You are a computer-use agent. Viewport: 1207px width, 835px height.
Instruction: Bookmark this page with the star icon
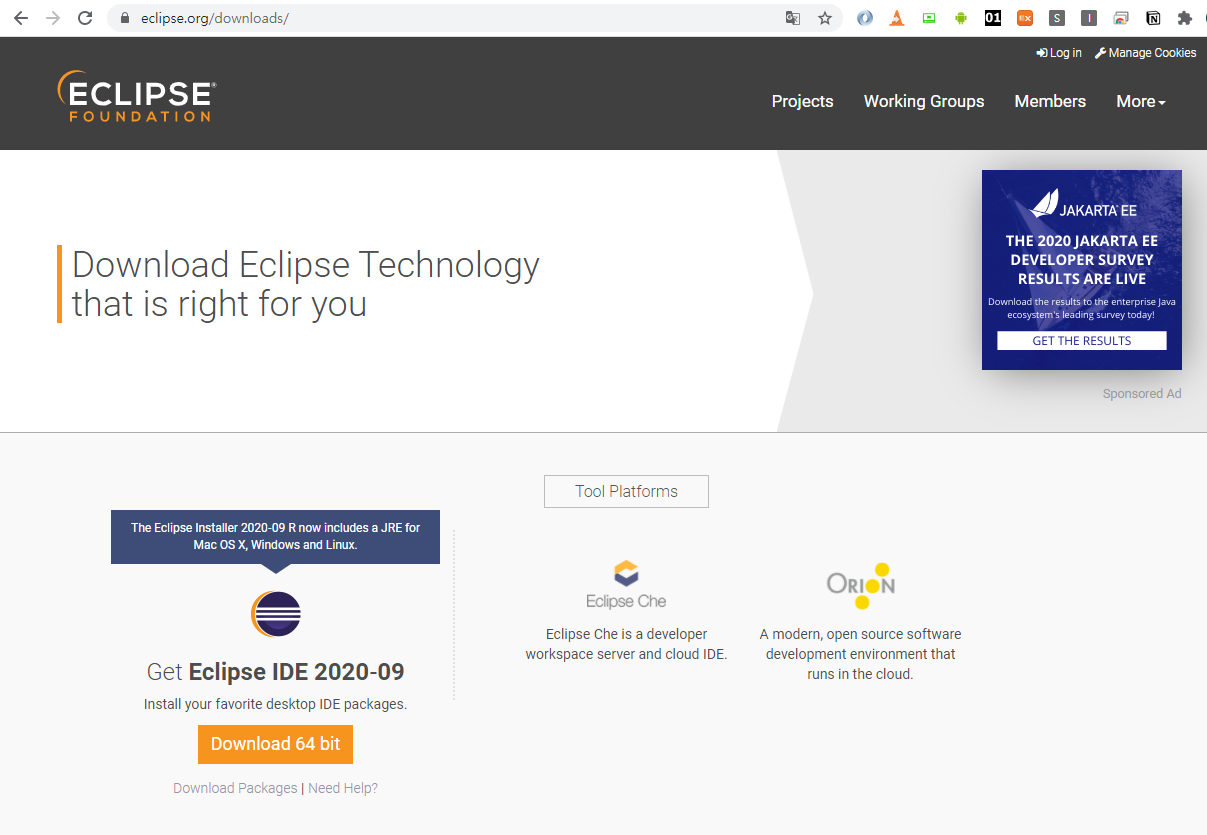pyautogui.click(x=825, y=18)
